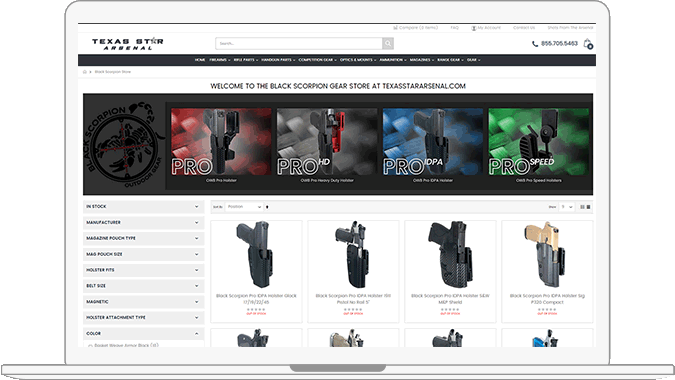Click the sort direction arrow
This screenshot has height=380, width=675.
tap(267, 207)
